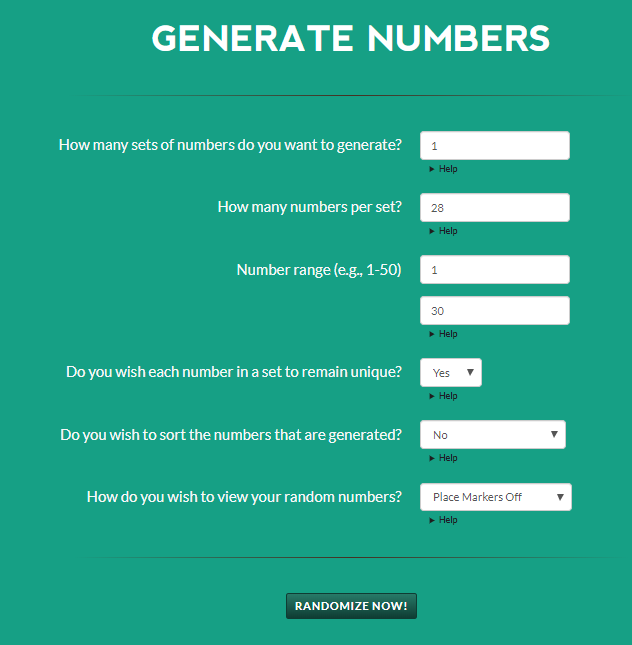Click the number range maximum field
This screenshot has height=645, width=632.
pyautogui.click(x=494, y=311)
